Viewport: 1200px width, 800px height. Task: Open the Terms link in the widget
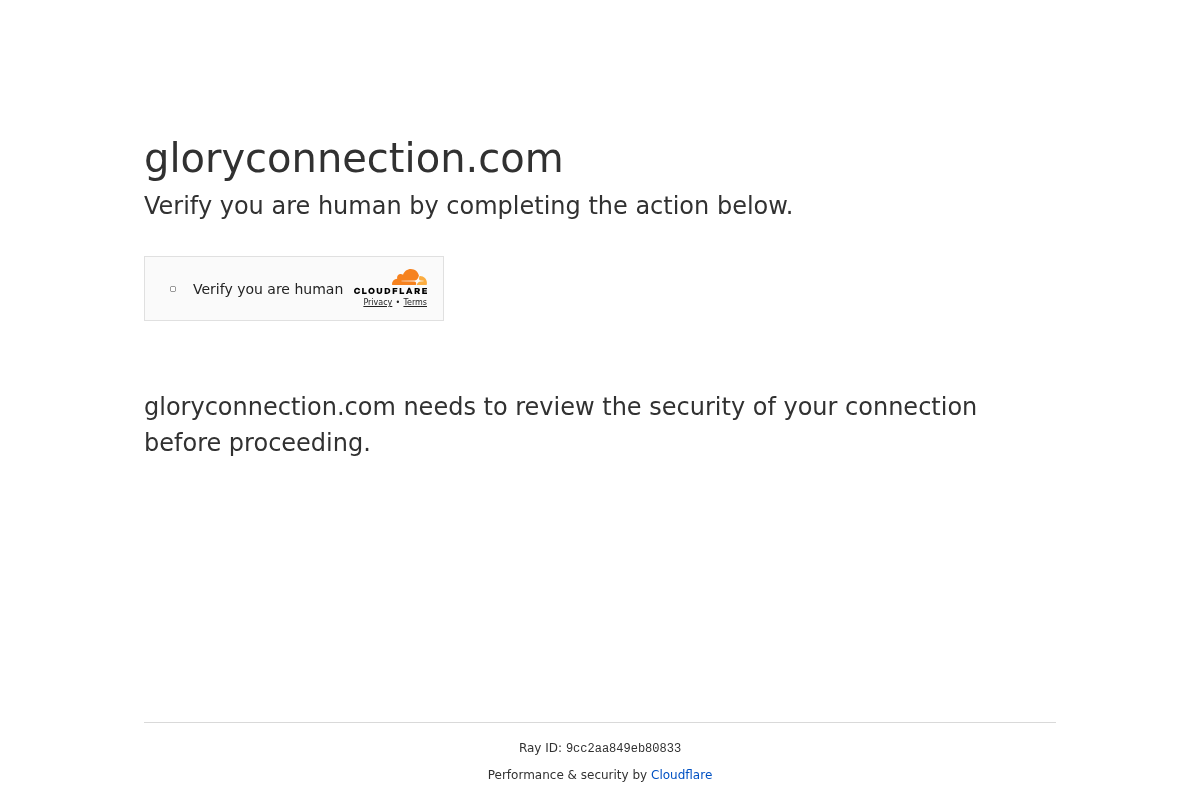point(415,302)
